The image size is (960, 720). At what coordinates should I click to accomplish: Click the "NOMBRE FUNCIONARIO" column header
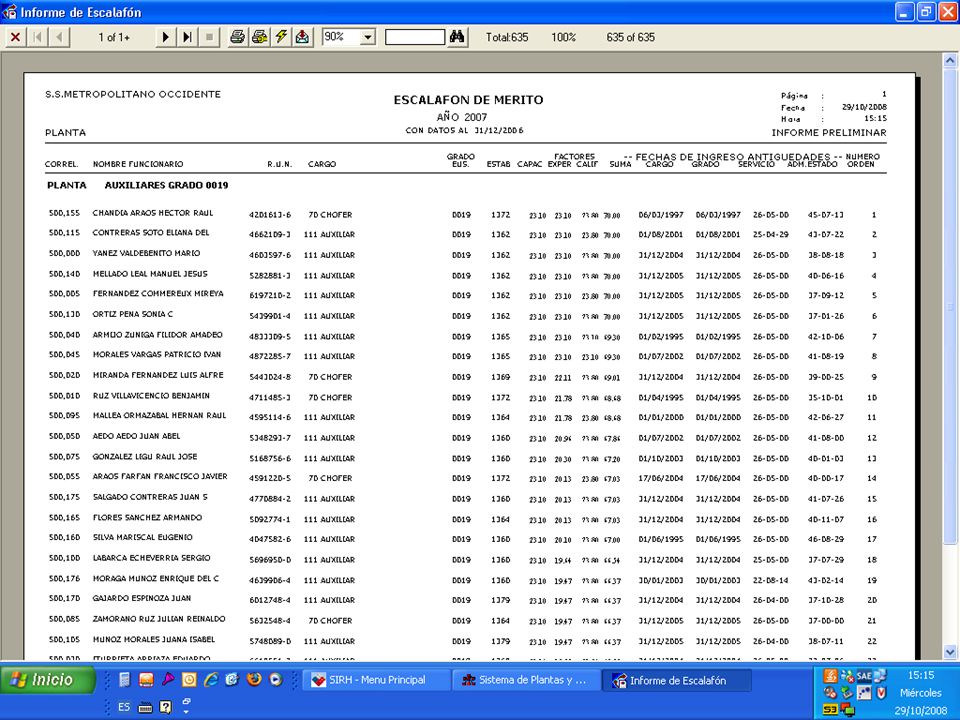coord(138,164)
